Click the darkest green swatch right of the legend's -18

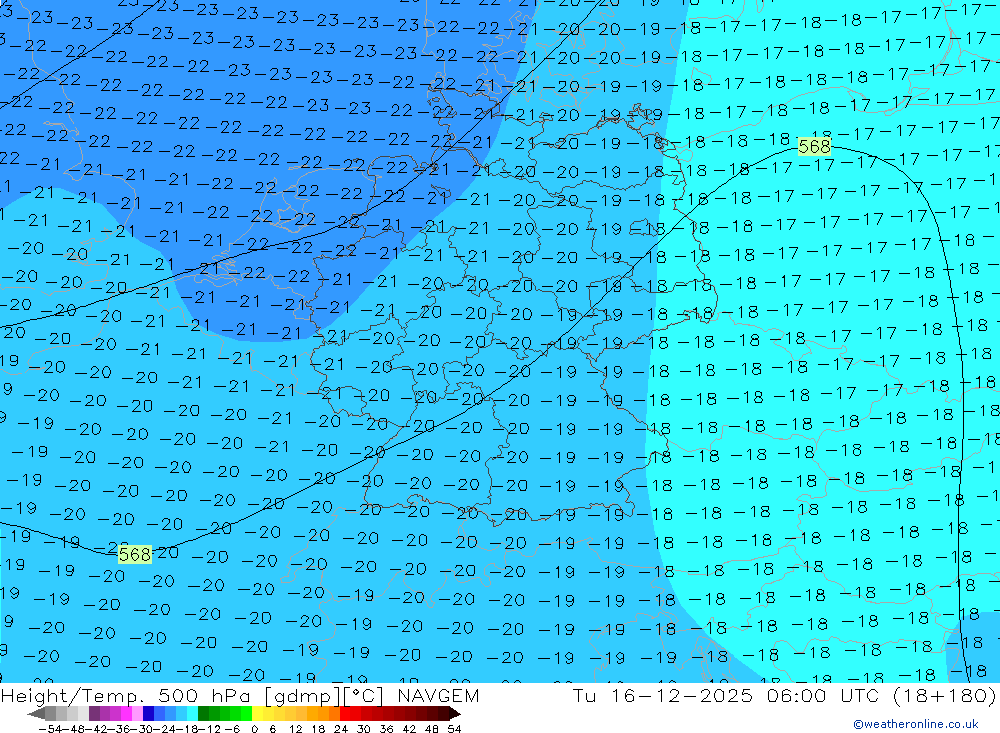tap(203, 714)
